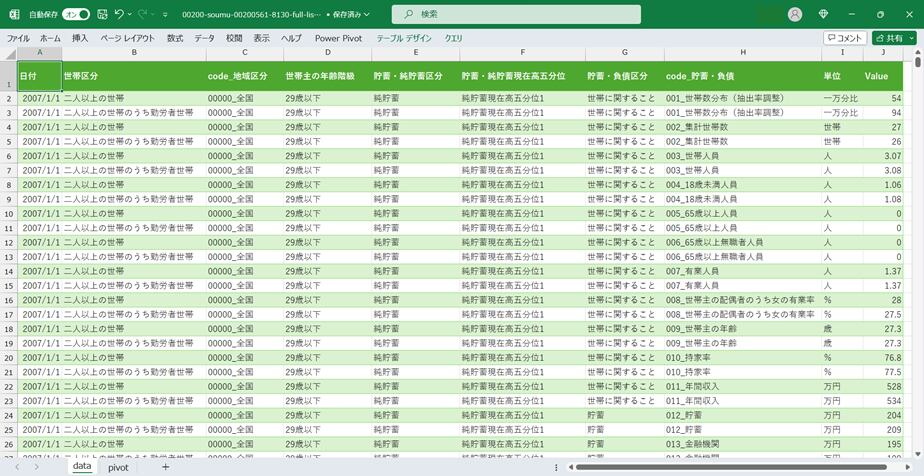Open the テーブル デザイン tab
Viewport: 924px width, 476px height.
coord(404,38)
